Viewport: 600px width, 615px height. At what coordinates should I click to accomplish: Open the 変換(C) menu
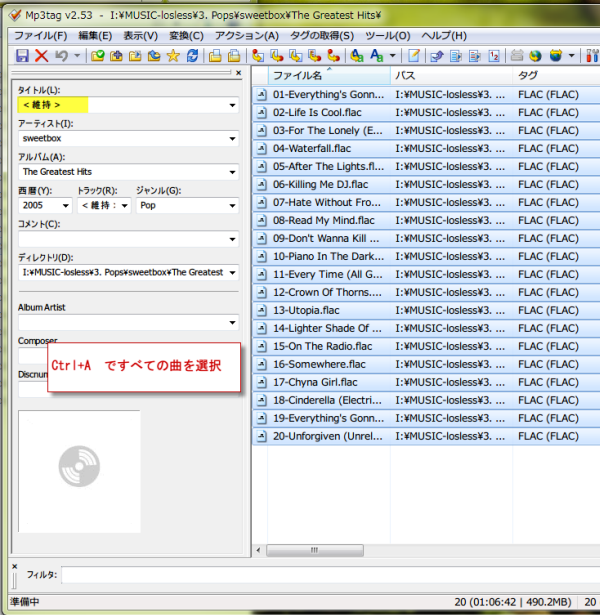[x=186, y=35]
